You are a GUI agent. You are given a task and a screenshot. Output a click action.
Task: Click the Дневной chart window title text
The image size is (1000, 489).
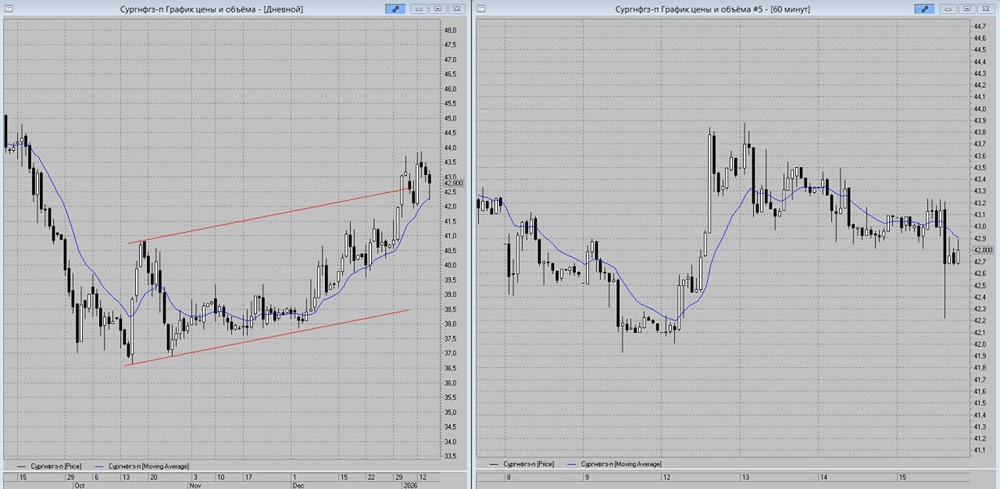[210, 9]
